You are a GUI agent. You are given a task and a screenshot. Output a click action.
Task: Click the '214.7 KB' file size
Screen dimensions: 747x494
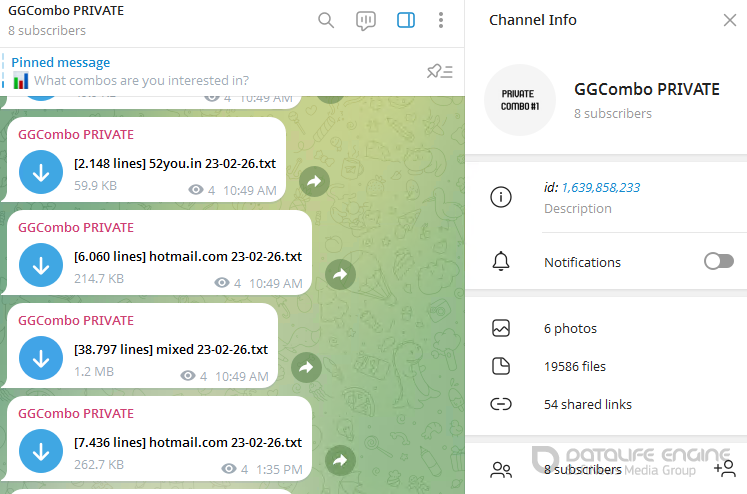point(99,279)
